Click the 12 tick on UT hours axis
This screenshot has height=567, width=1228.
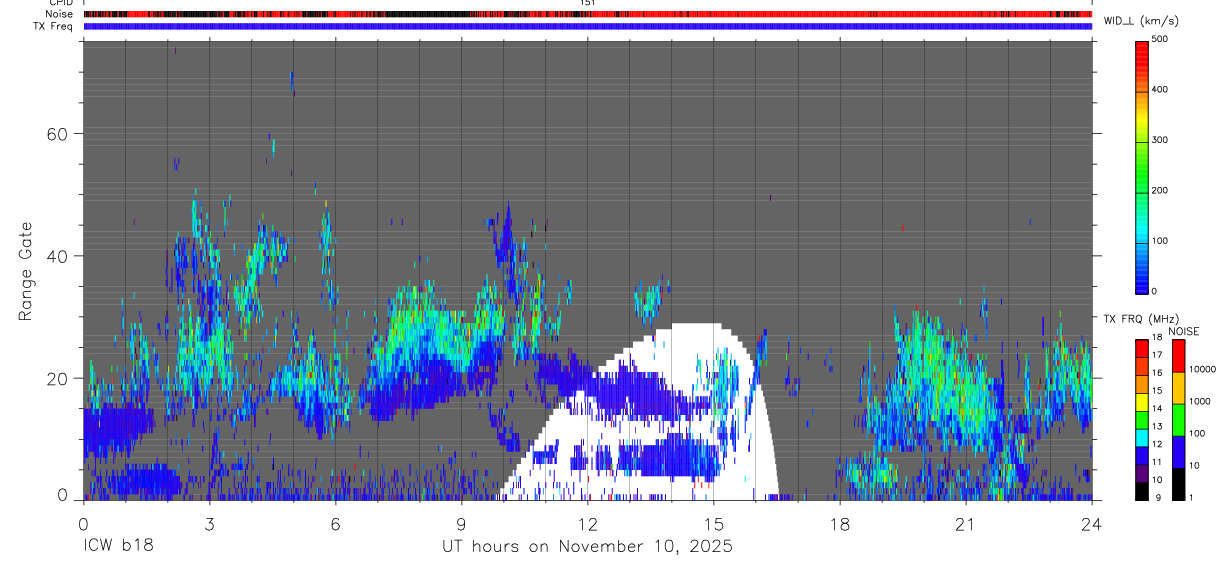click(587, 523)
